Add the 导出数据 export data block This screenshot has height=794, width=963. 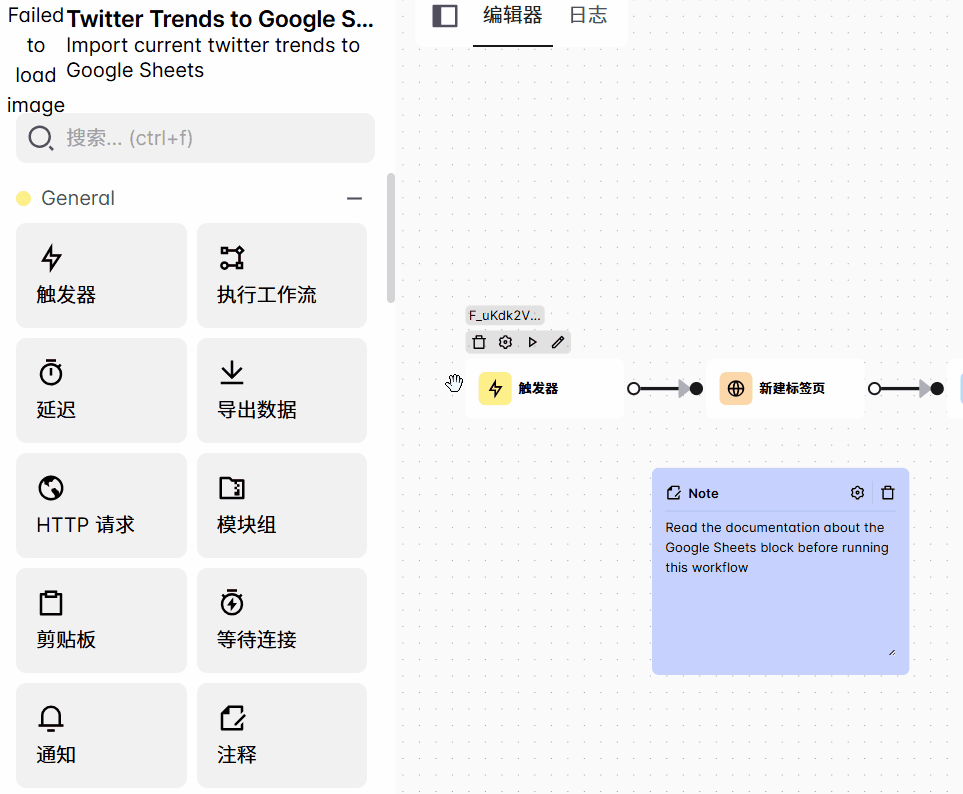(x=282, y=390)
